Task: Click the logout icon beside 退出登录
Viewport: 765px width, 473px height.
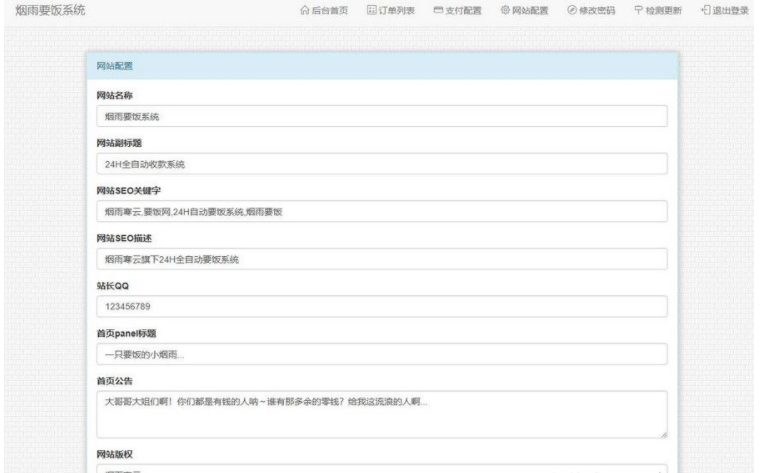Action: pyautogui.click(x=706, y=10)
